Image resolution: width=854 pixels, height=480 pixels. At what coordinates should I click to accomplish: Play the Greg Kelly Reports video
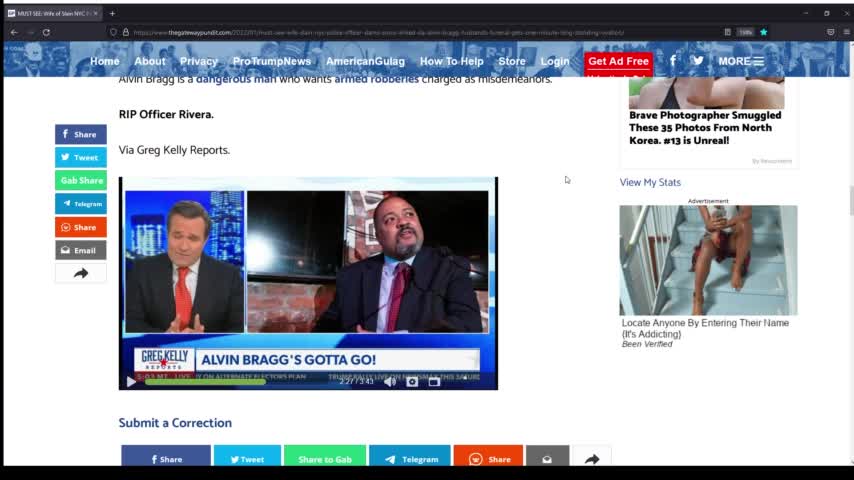(x=131, y=382)
